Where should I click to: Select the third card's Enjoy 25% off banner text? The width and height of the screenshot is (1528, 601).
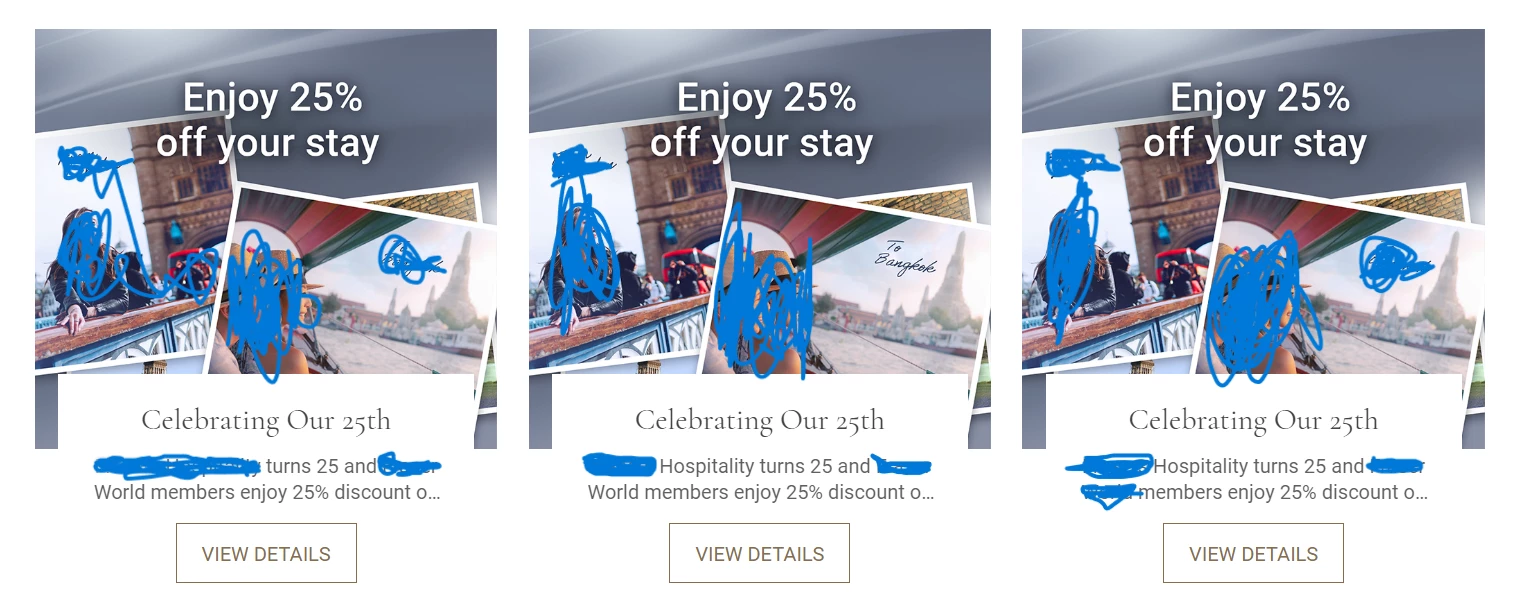[x=1255, y=120]
